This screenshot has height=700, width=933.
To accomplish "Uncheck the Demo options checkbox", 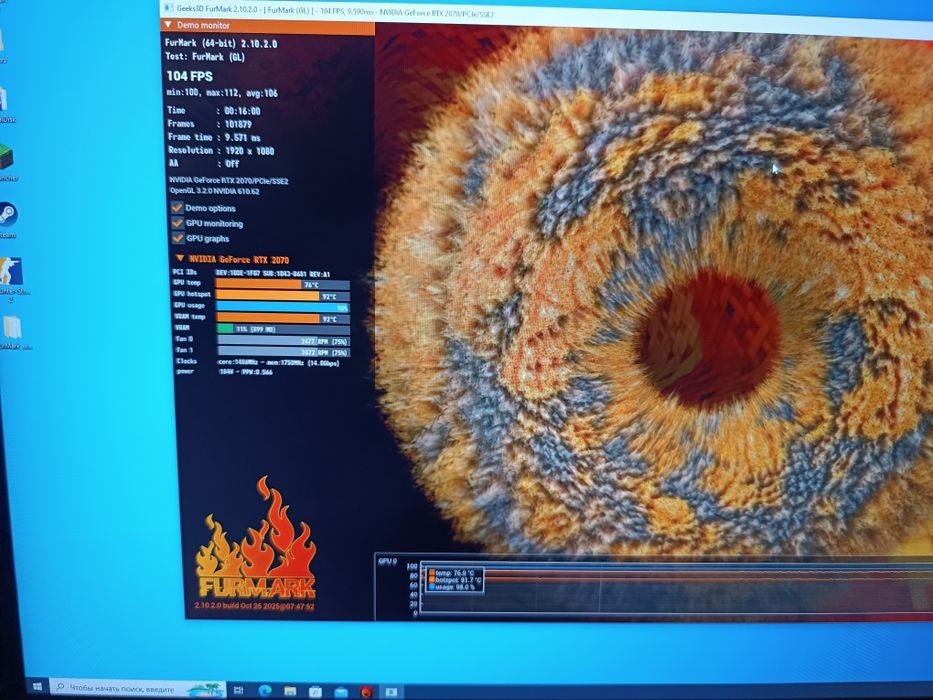I will (177, 208).
